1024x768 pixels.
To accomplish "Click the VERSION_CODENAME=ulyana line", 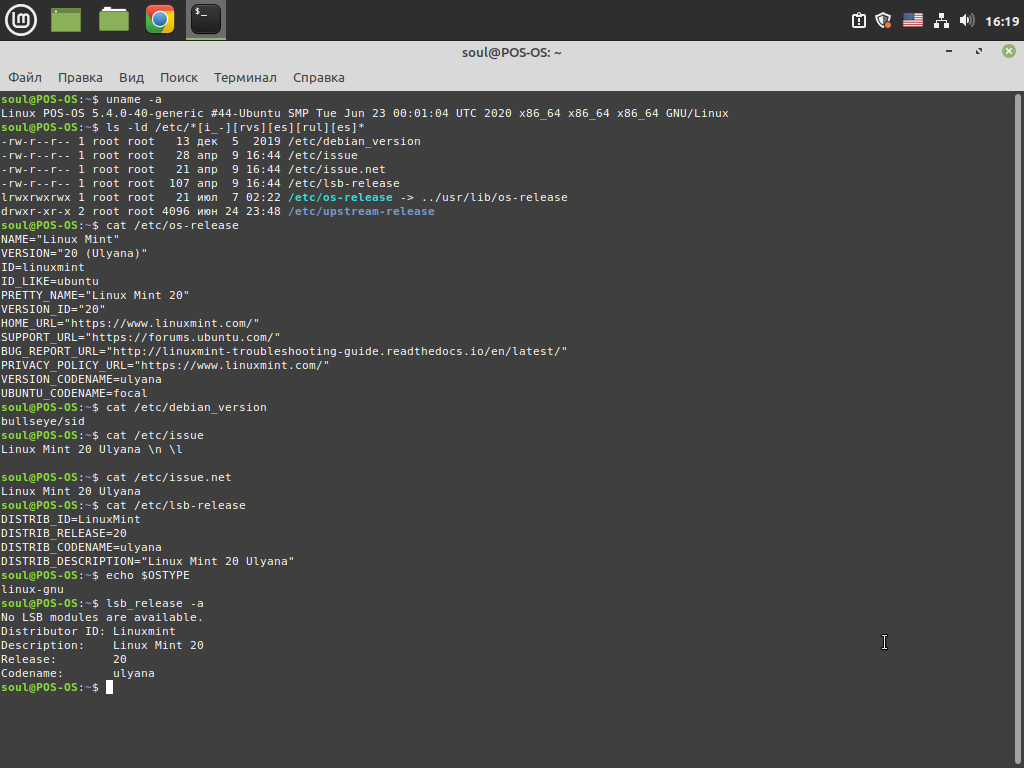I will (81, 379).
